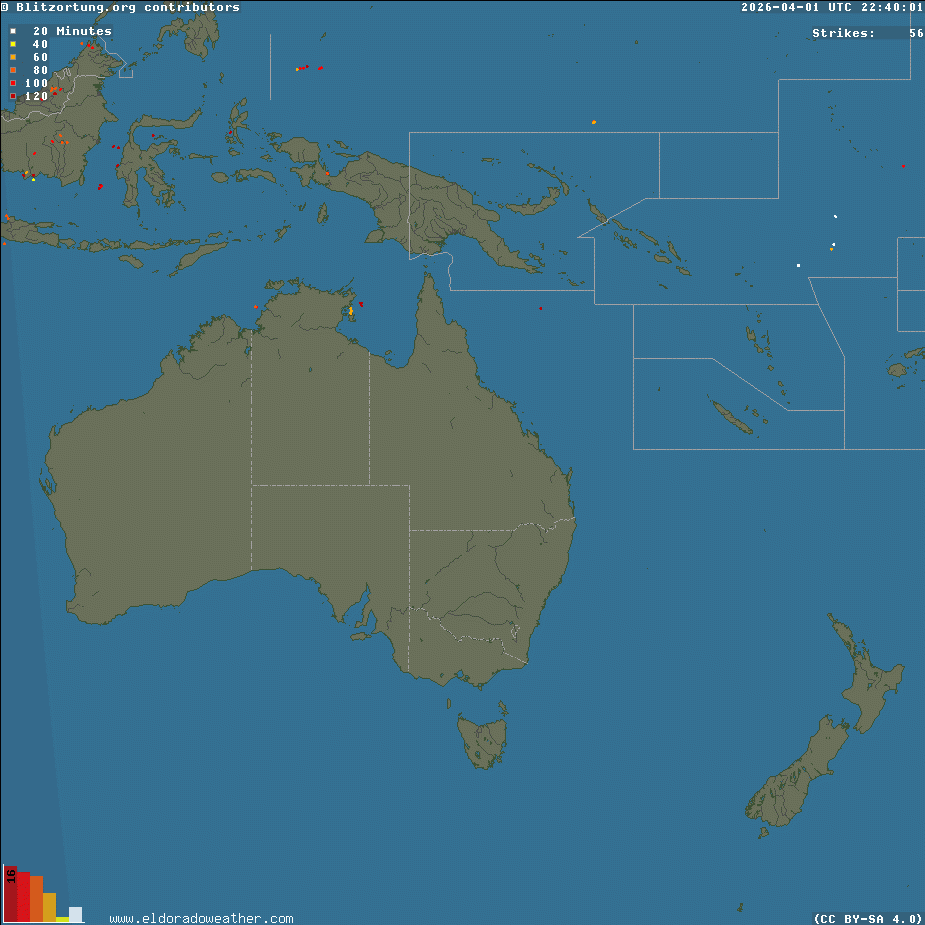The image size is (925, 925).
Task: Click Tasmania island on the map
Action: point(483,740)
